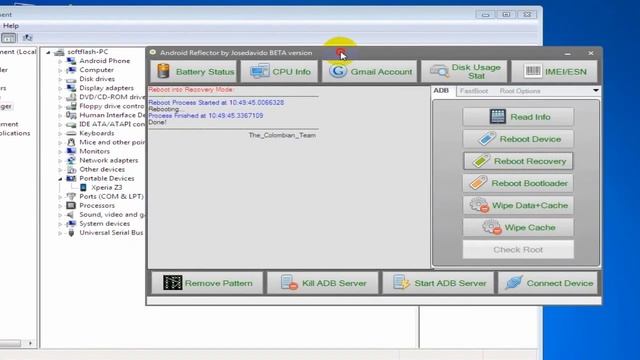Click Remove Pattern
Viewport: 640px width, 360px height.
point(207,283)
